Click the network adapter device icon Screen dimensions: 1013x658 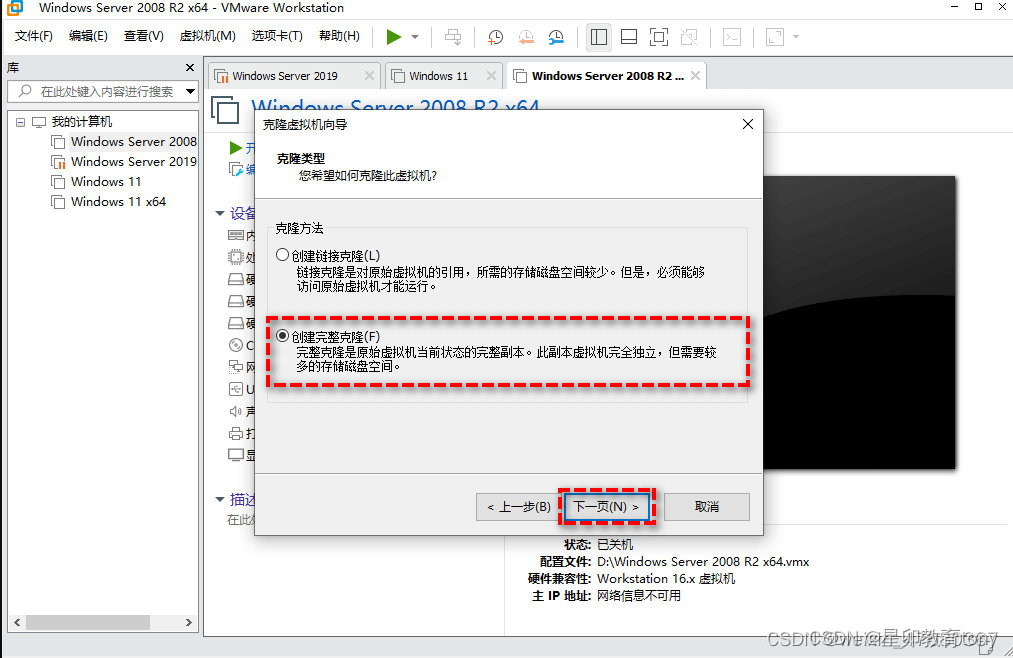click(236, 367)
